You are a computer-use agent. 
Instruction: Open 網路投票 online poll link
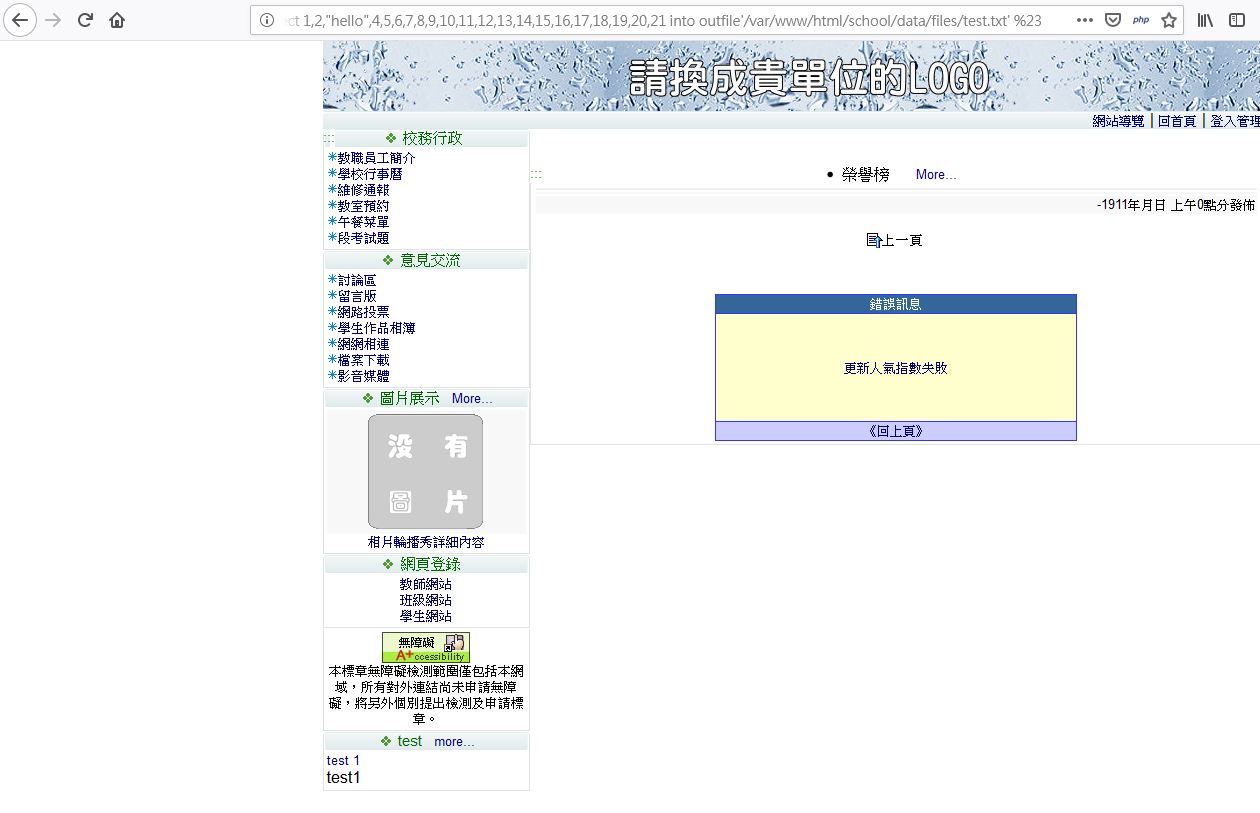pyautogui.click(x=363, y=312)
